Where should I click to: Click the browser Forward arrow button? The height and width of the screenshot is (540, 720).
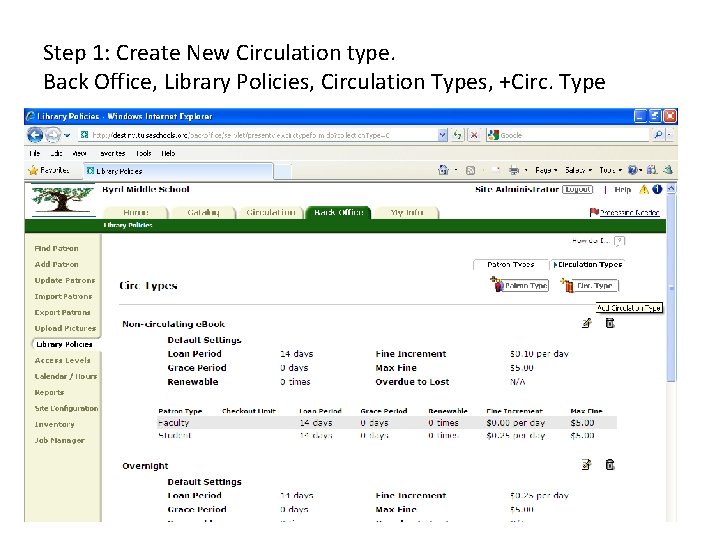[52, 135]
